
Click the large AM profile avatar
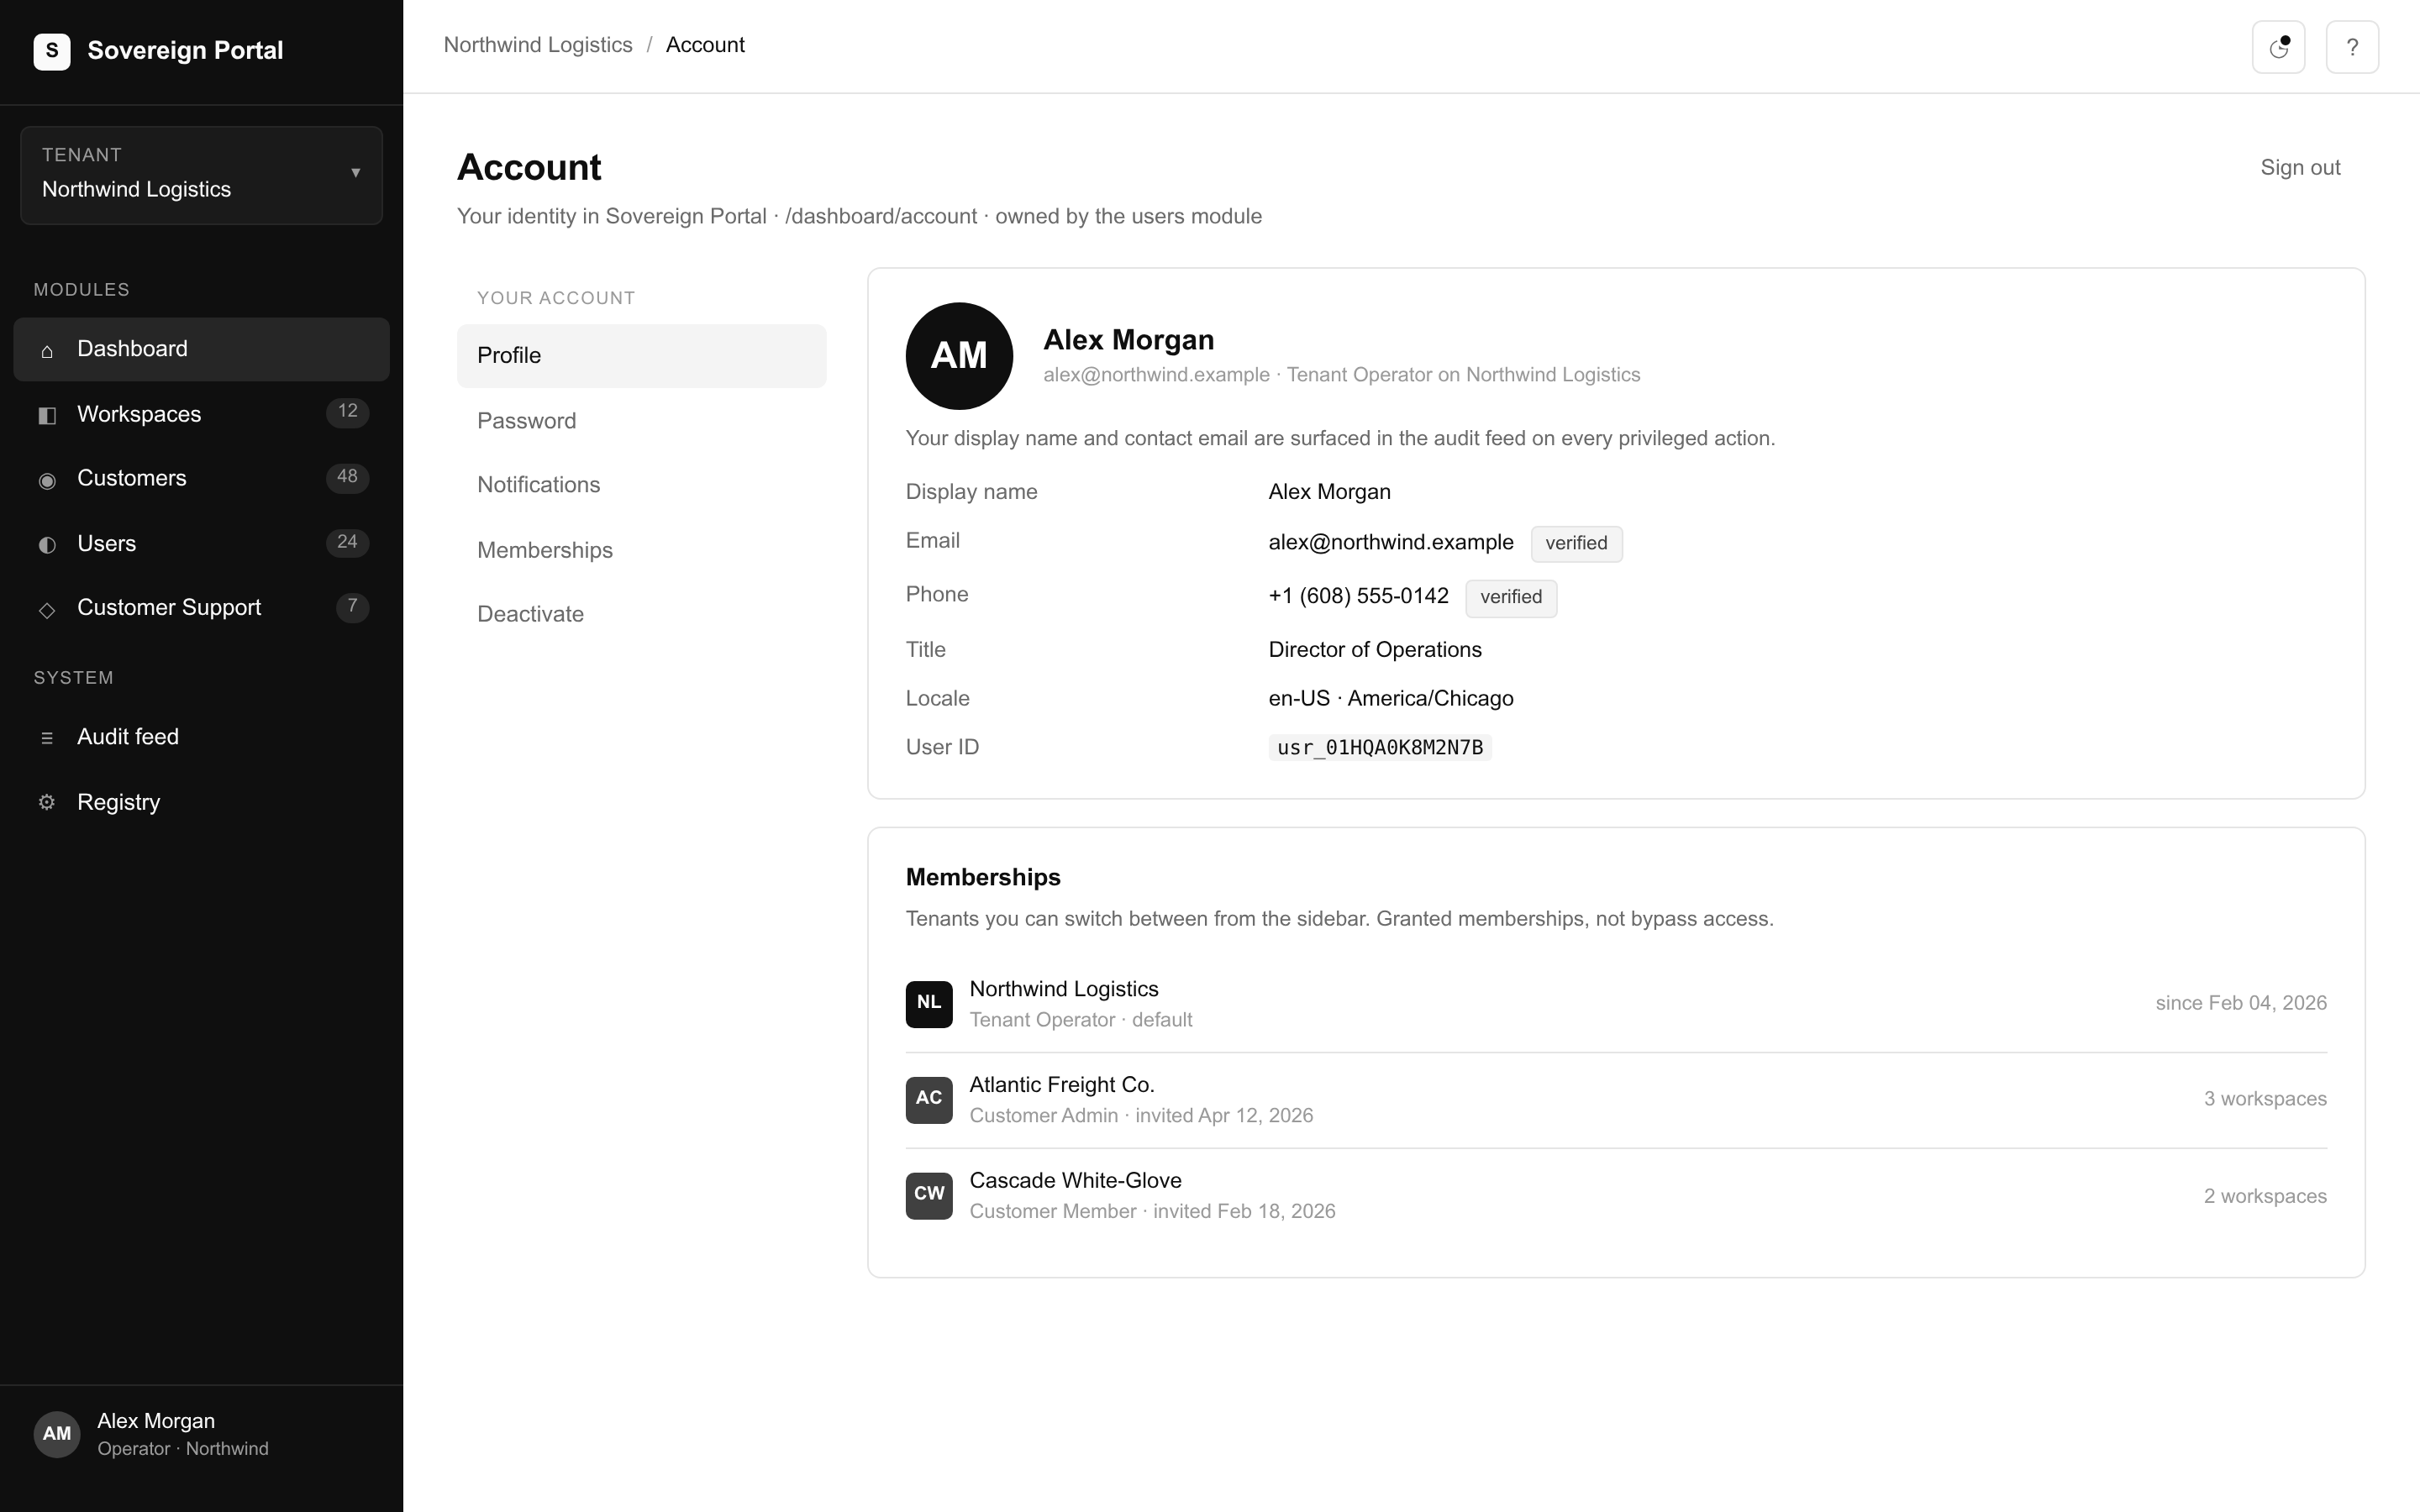[x=959, y=356]
